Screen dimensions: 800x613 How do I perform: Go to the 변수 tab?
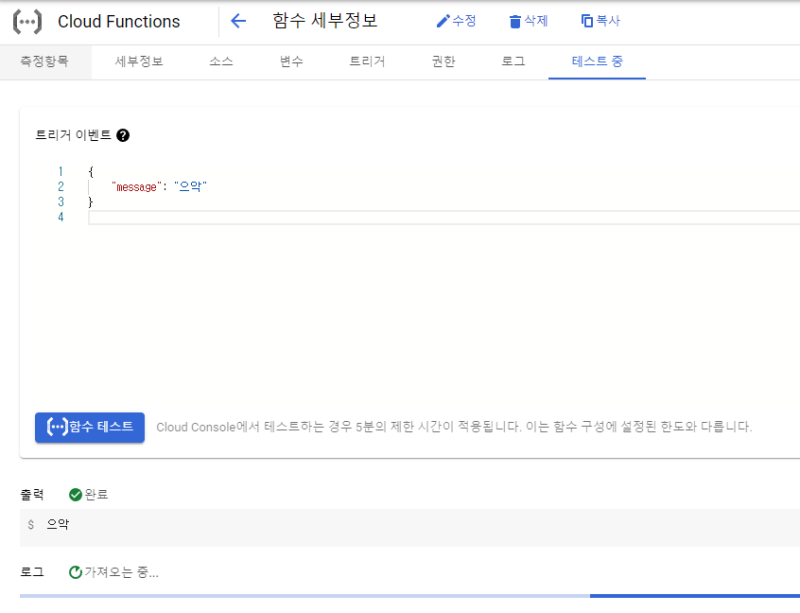pyautogui.click(x=291, y=62)
